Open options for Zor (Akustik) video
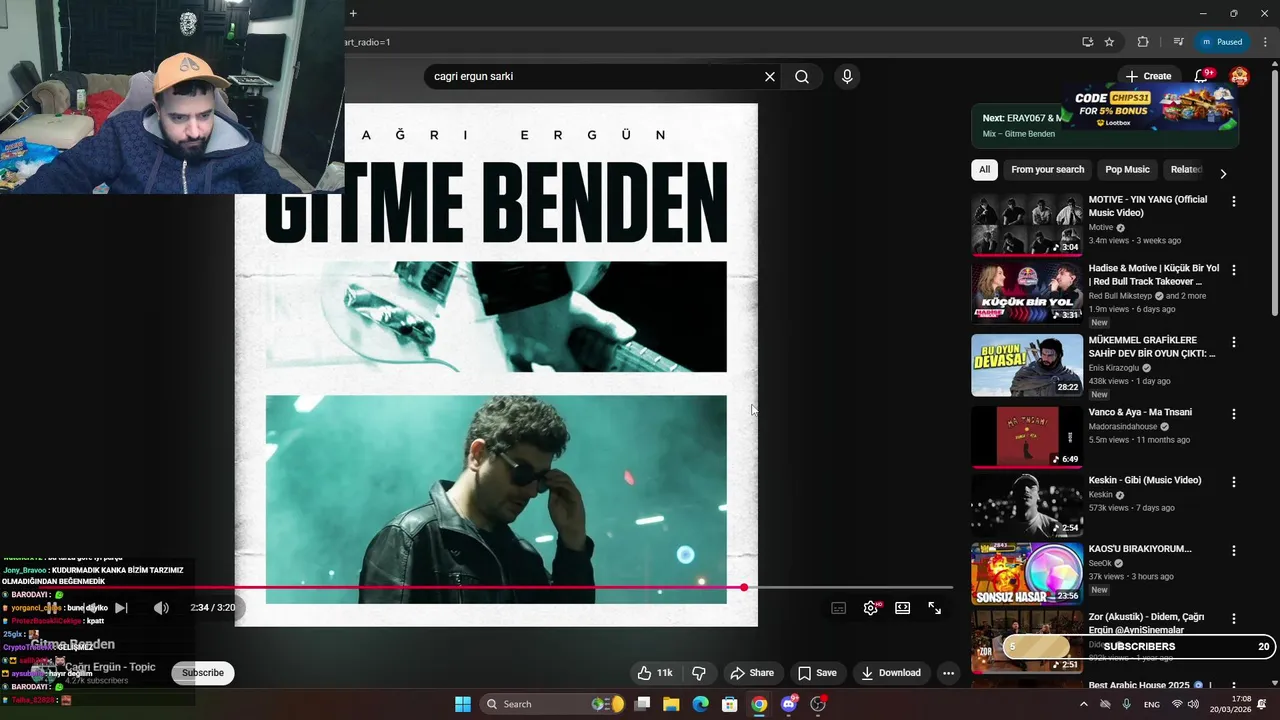The width and height of the screenshot is (1280, 720). click(x=1234, y=619)
